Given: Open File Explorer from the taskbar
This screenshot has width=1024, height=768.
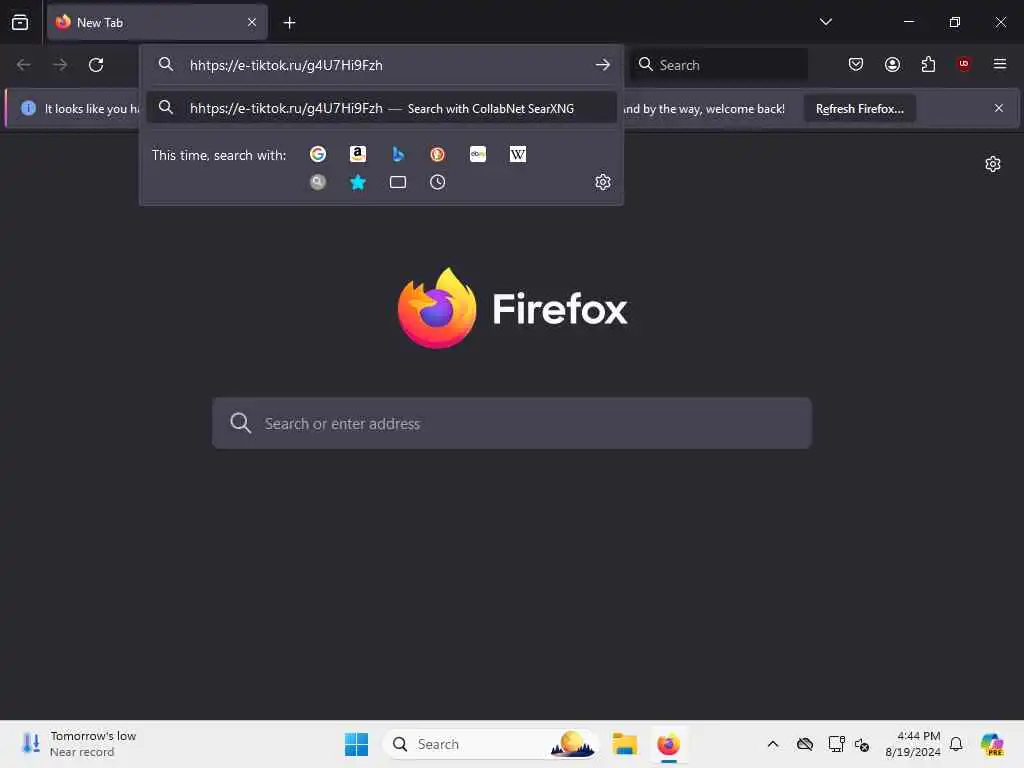Looking at the screenshot, I should (624, 744).
